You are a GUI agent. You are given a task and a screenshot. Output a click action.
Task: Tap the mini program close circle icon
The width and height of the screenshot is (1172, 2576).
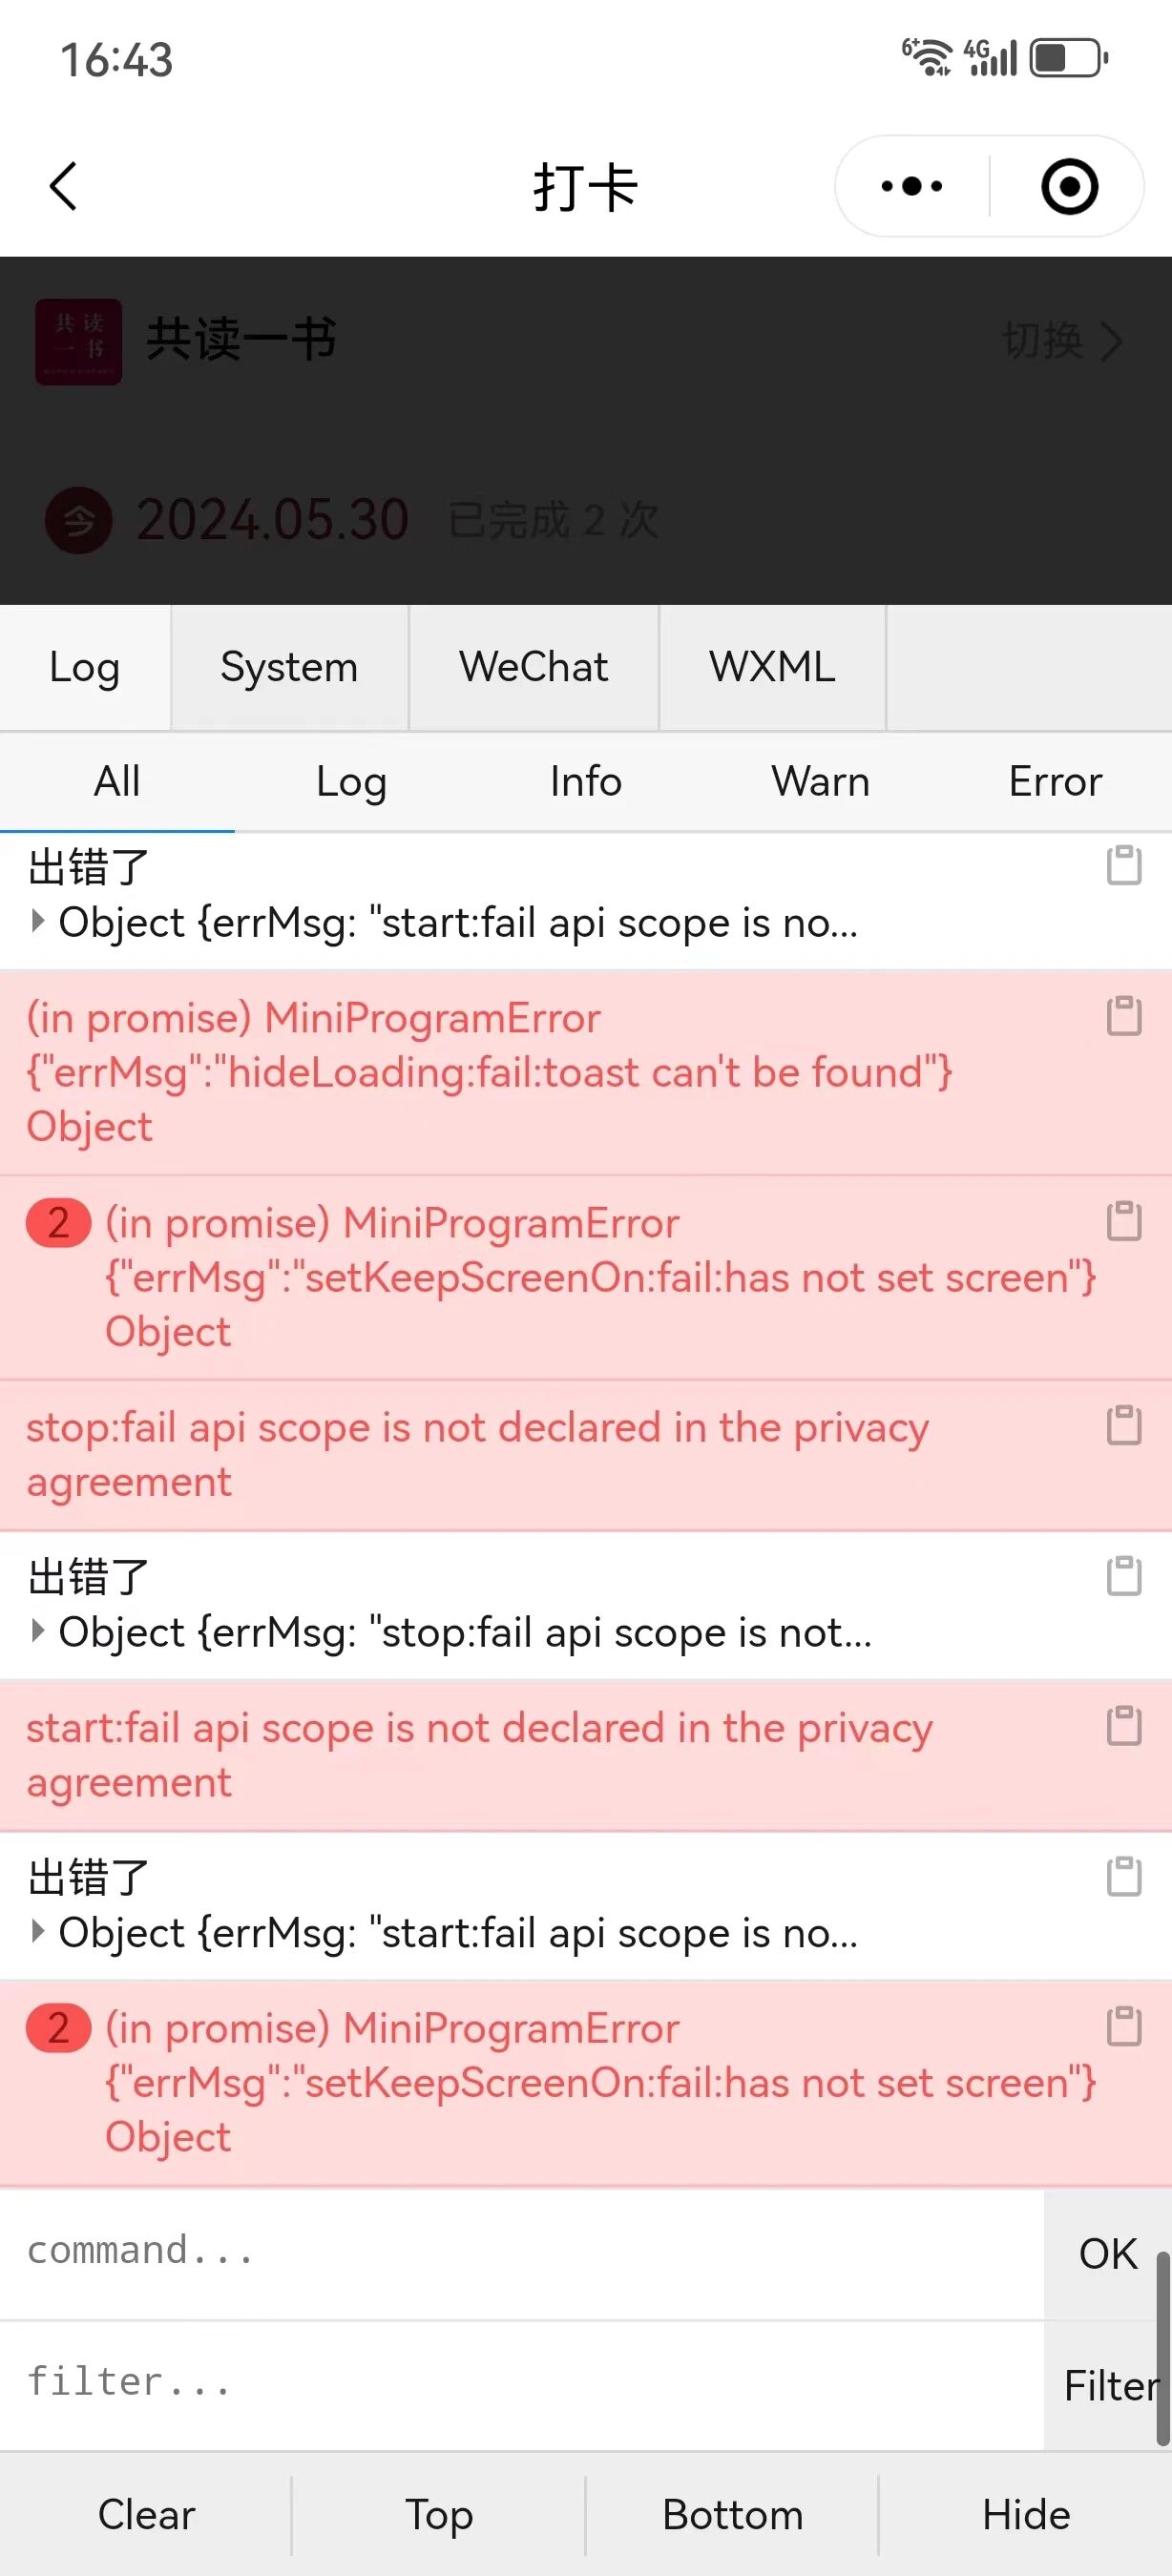click(1069, 186)
